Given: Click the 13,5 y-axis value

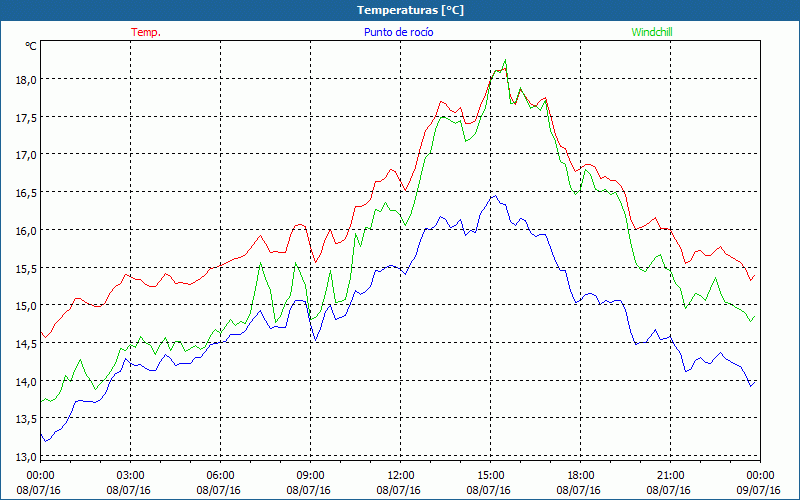Looking at the screenshot, I should point(27,419).
